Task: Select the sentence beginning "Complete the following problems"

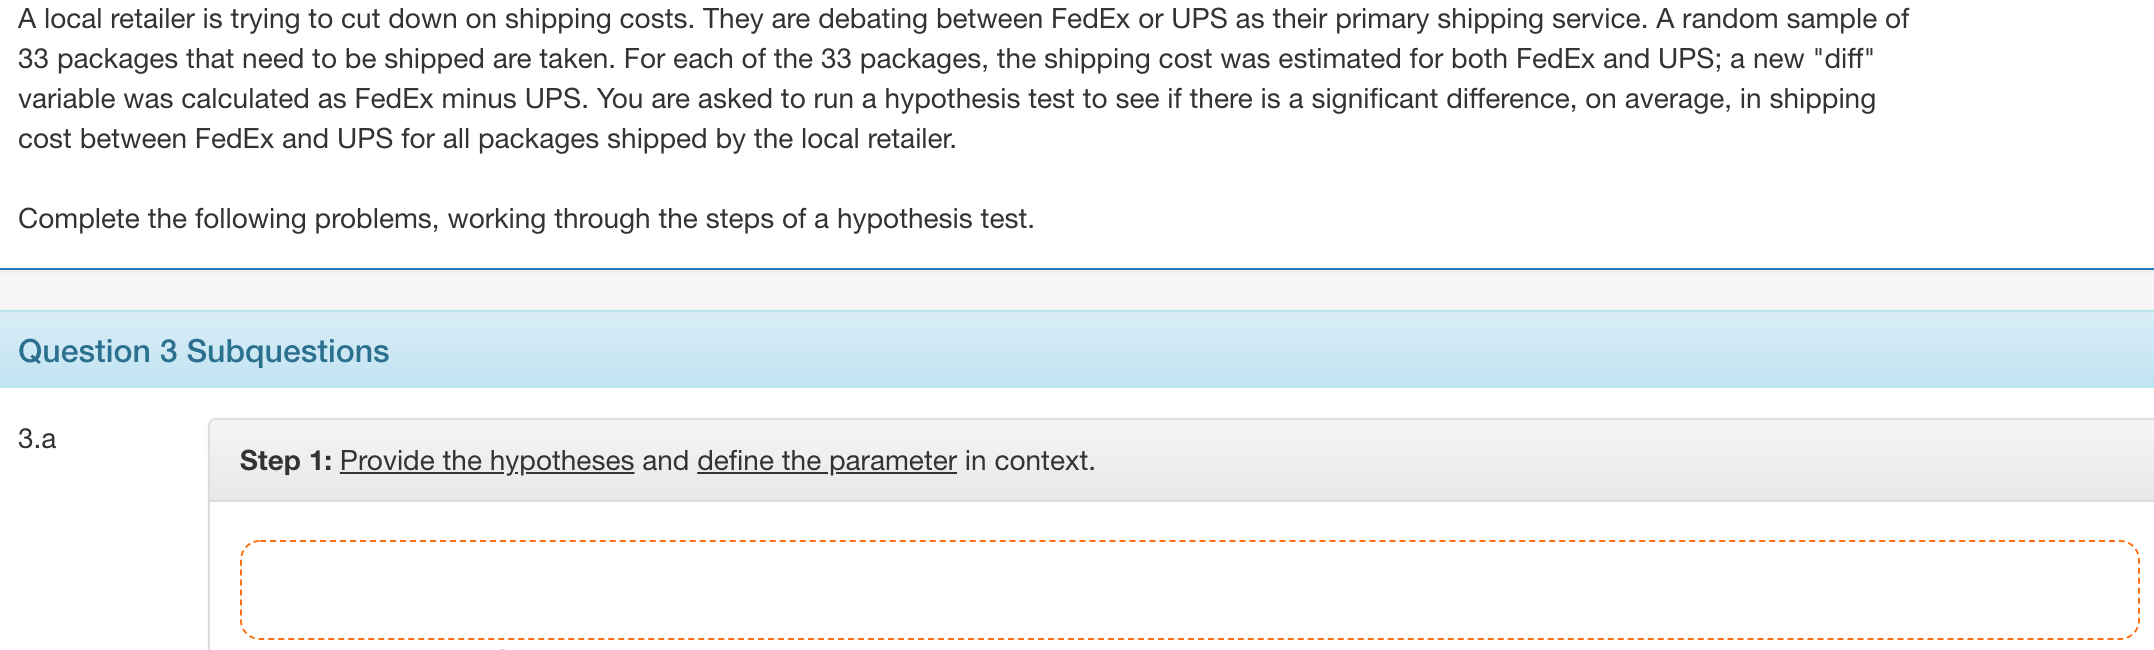Action: pyautogui.click(x=527, y=218)
